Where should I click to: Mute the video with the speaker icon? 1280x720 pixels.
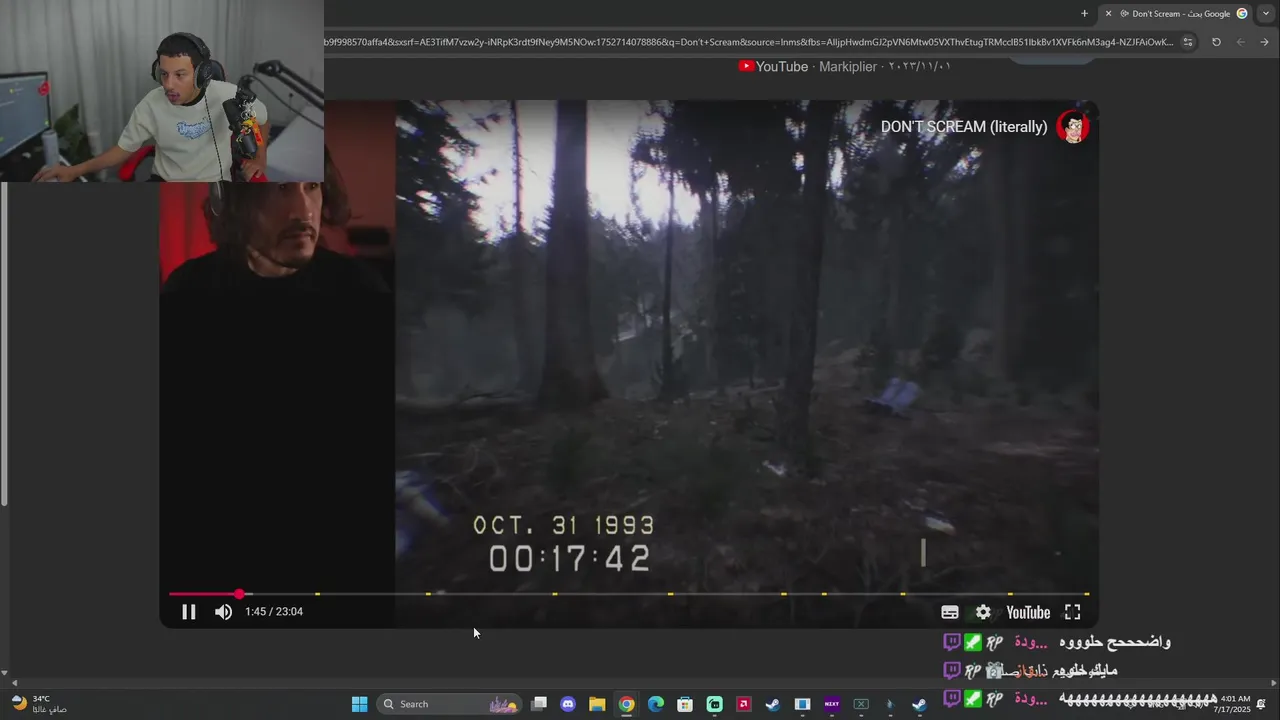223,612
